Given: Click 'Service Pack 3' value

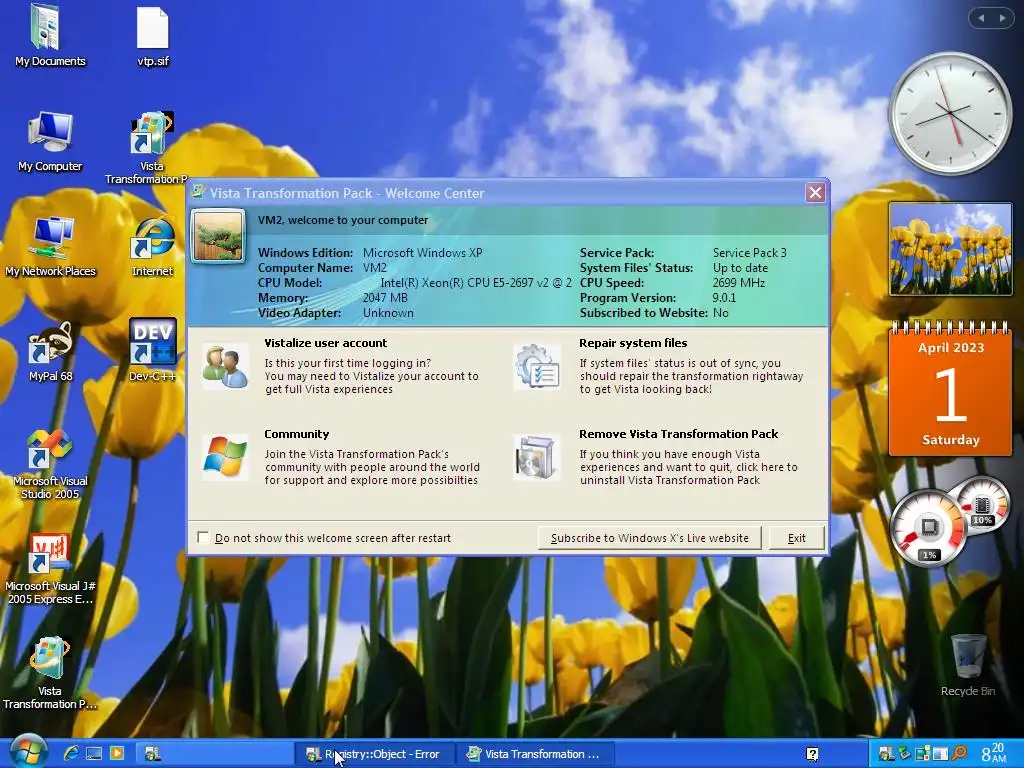Looking at the screenshot, I should [750, 253].
